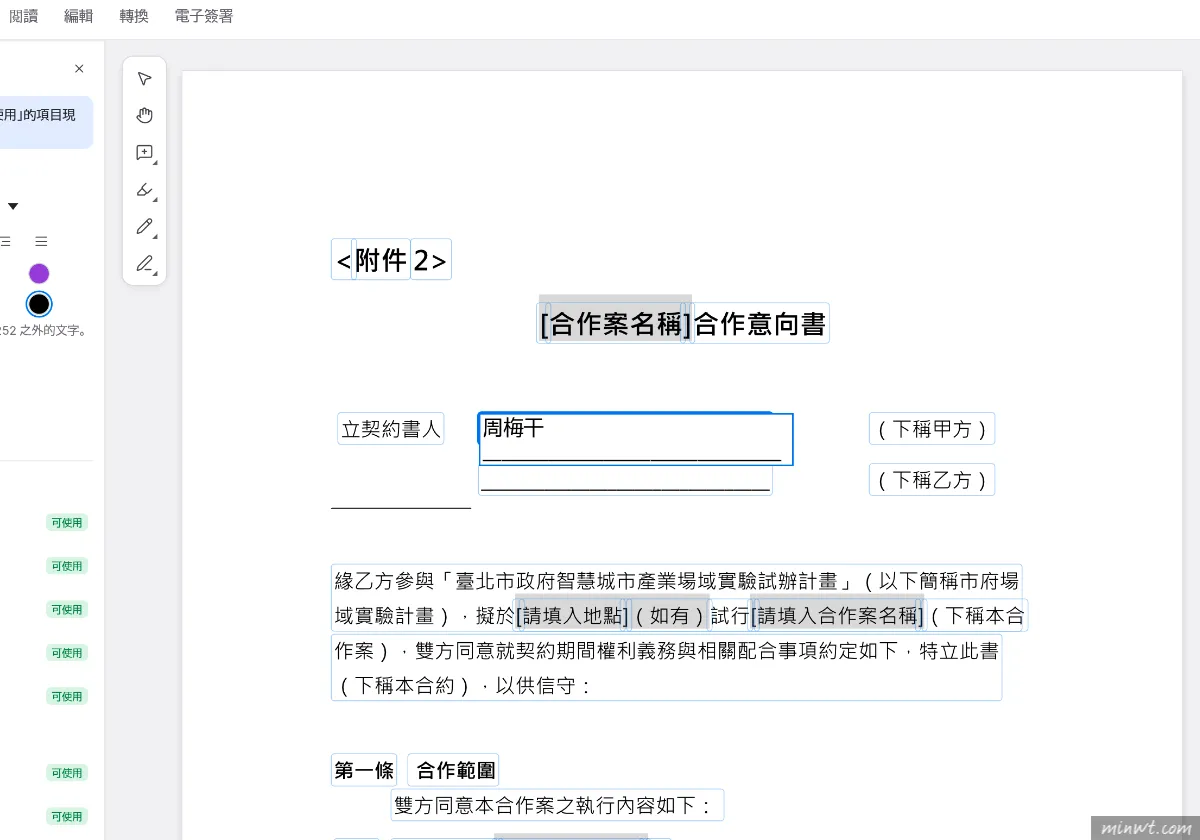Choose the purple color swatch
This screenshot has height=840, width=1200.
(39, 273)
